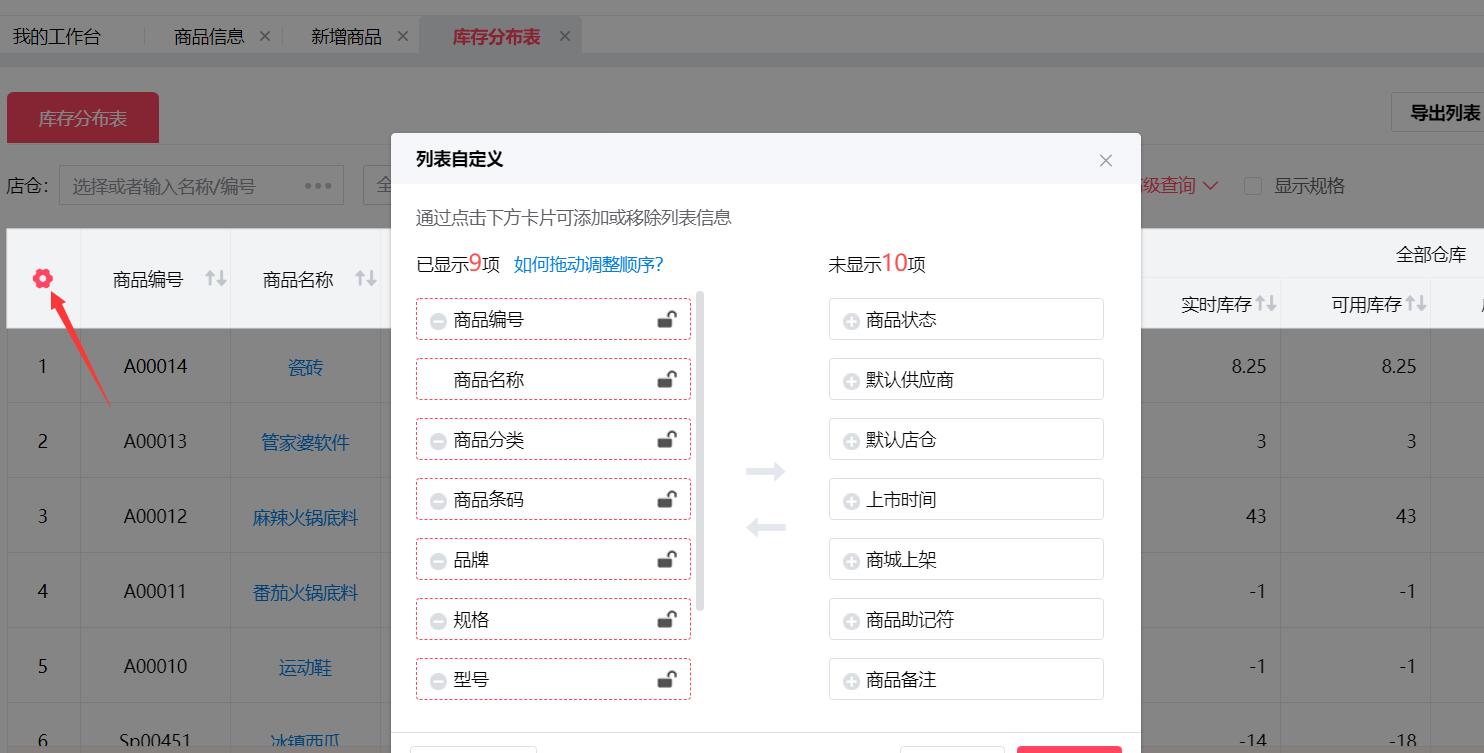This screenshot has width=1484, height=753.
Task: Open the 瓷砖 product link
Action: click(305, 367)
